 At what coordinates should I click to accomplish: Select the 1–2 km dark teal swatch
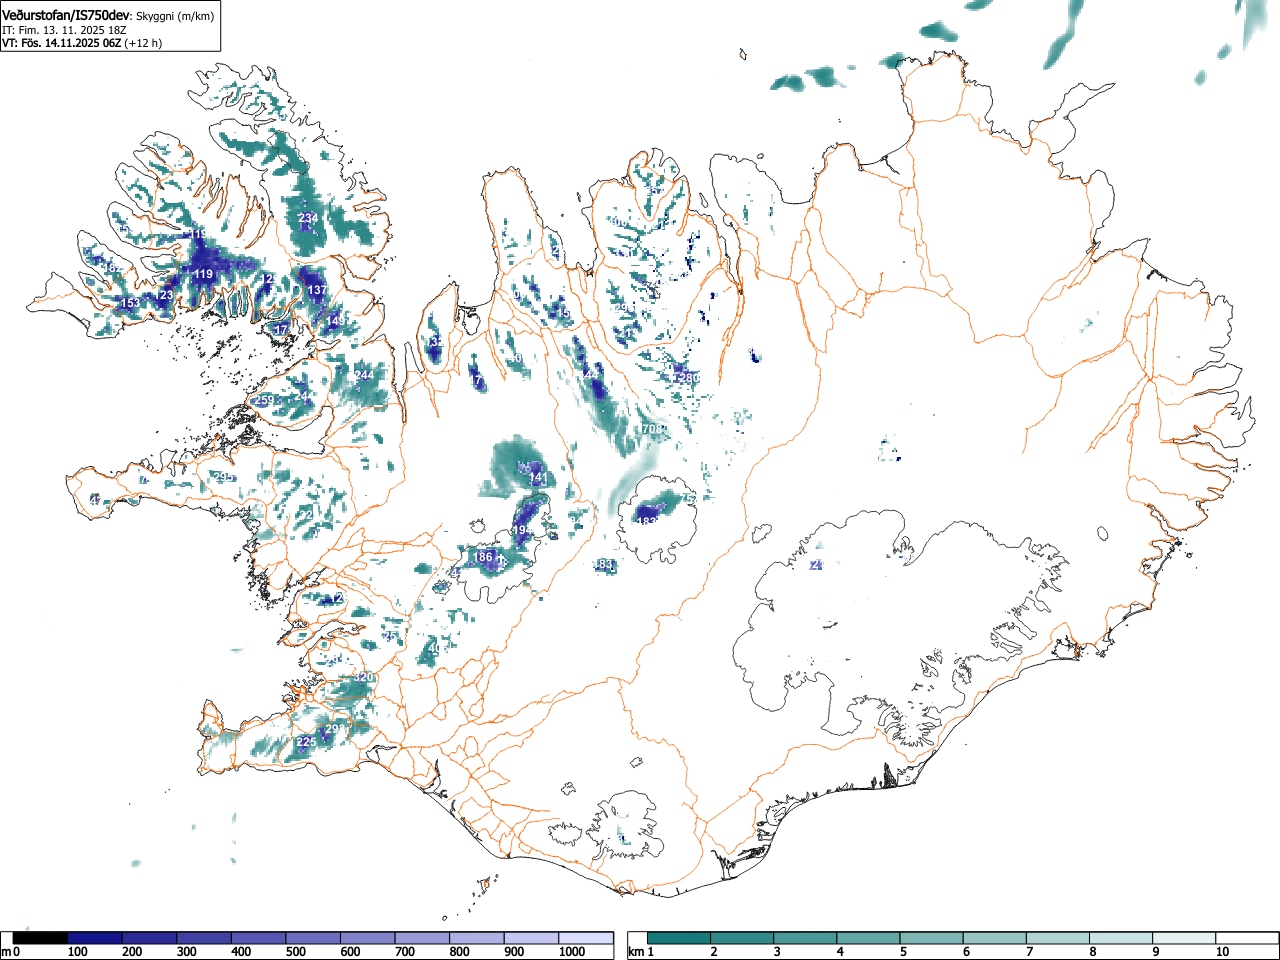[x=681, y=938]
